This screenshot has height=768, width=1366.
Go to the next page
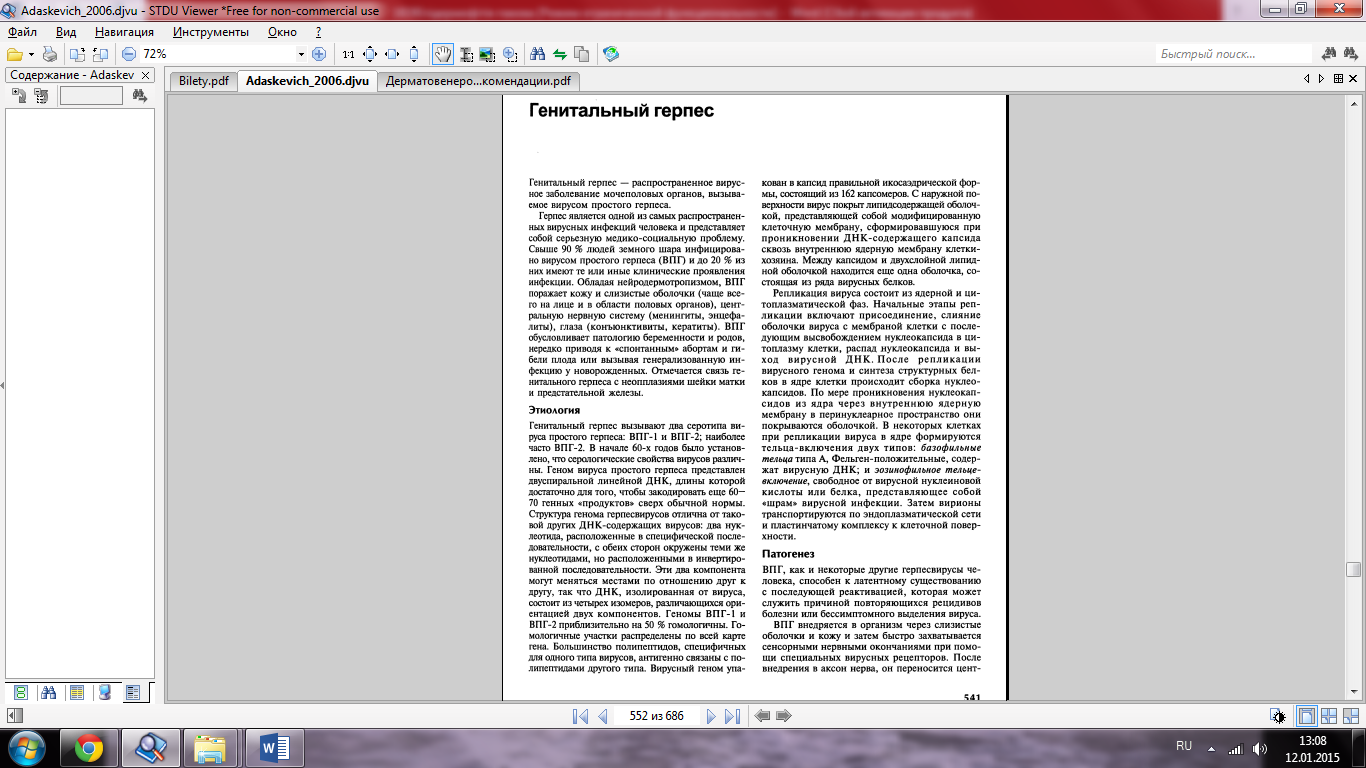[710, 716]
